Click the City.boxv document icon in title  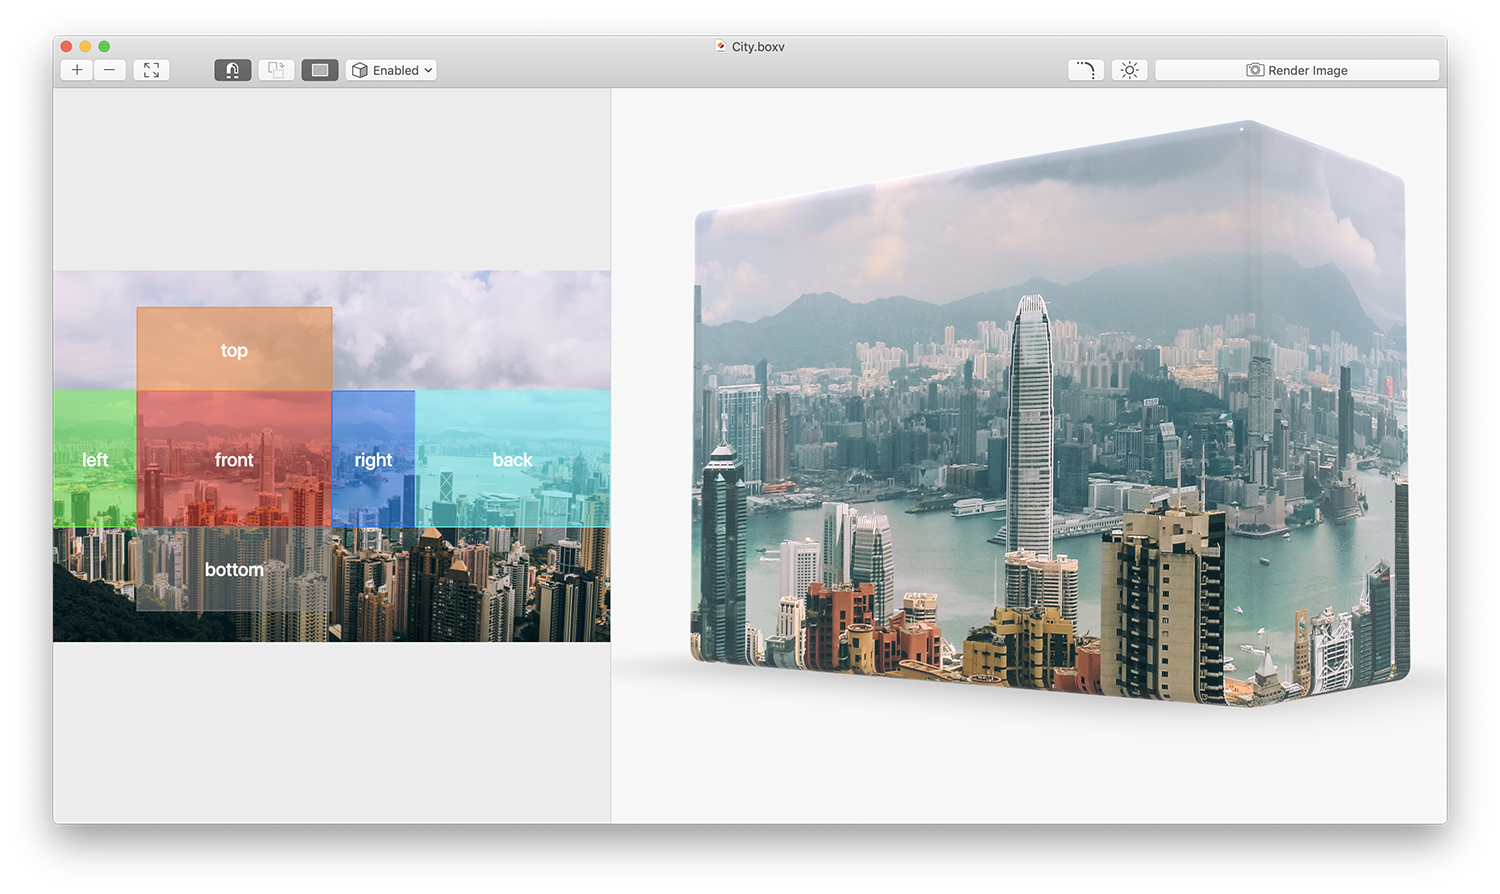(720, 46)
